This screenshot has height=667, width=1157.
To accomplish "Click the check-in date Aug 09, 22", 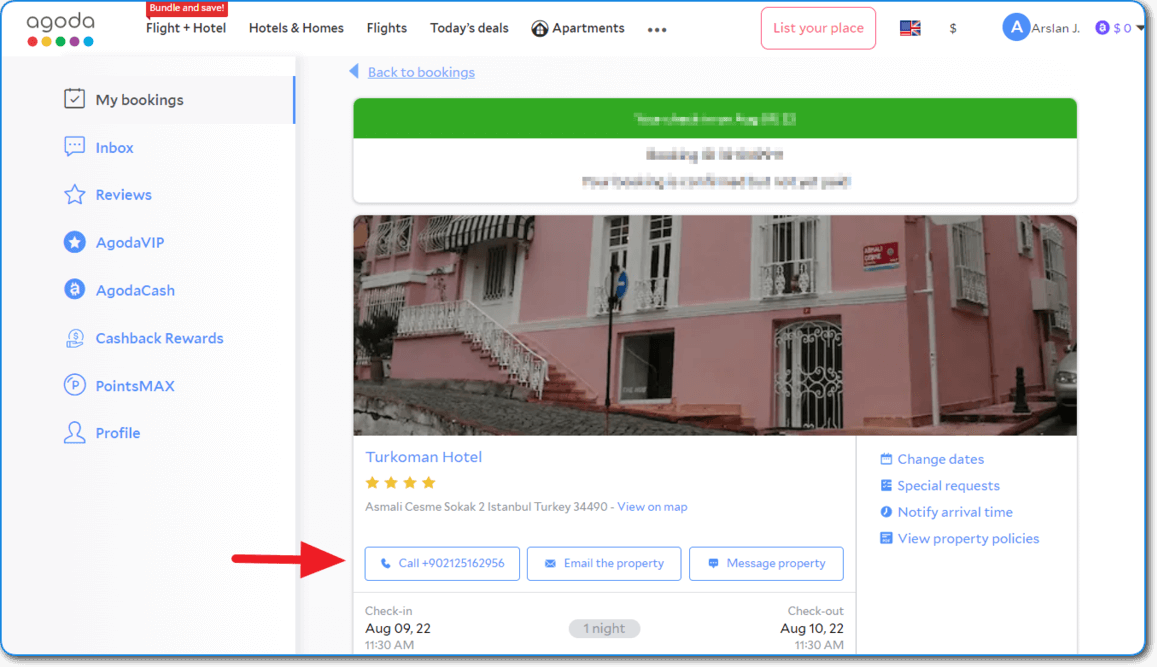I will coord(398,629).
